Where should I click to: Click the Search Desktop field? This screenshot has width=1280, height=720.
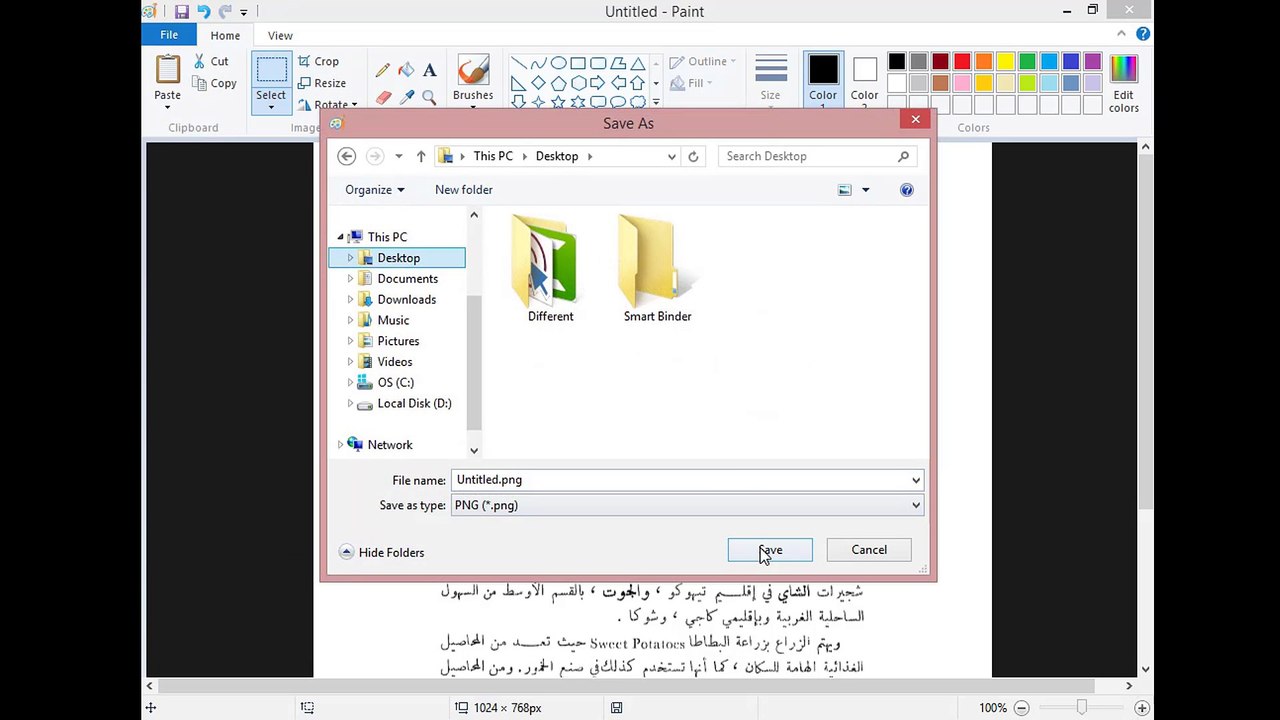pyautogui.click(x=816, y=156)
